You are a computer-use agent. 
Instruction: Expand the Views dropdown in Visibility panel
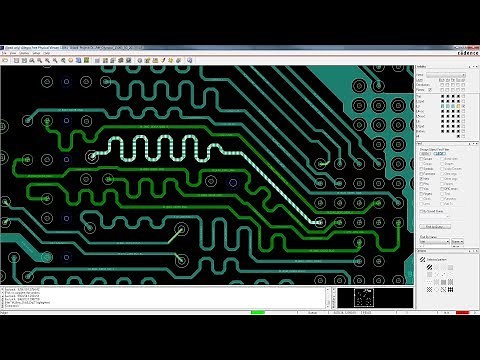[446, 75]
